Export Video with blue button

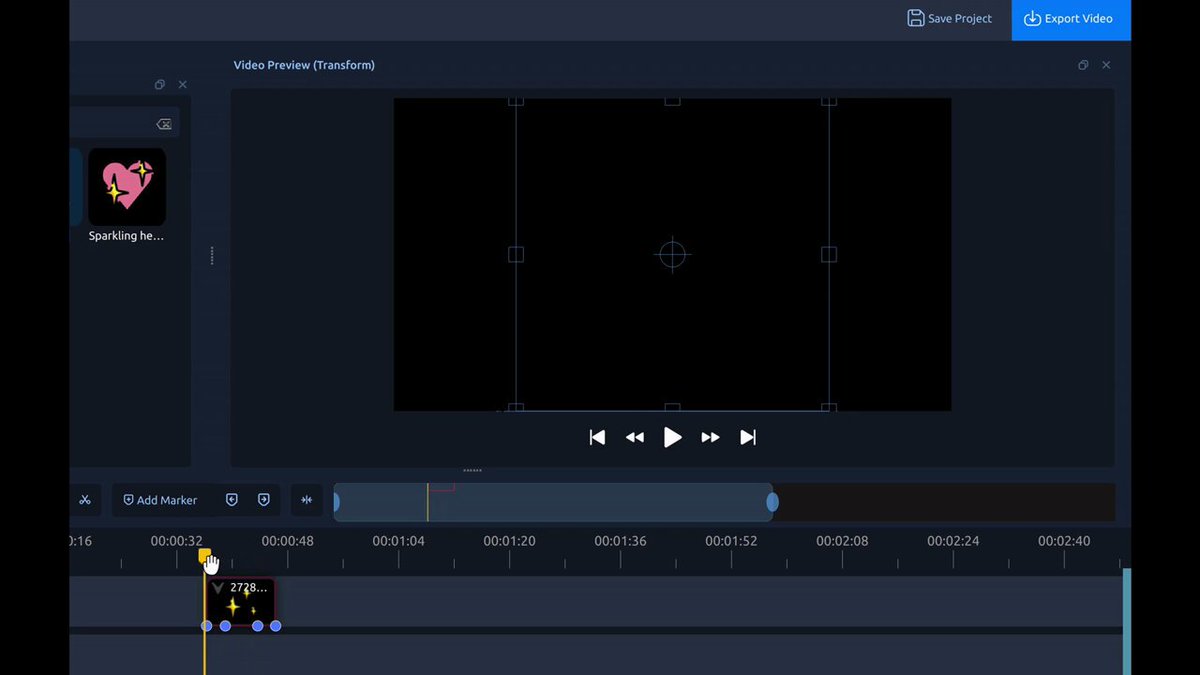(x=1071, y=19)
